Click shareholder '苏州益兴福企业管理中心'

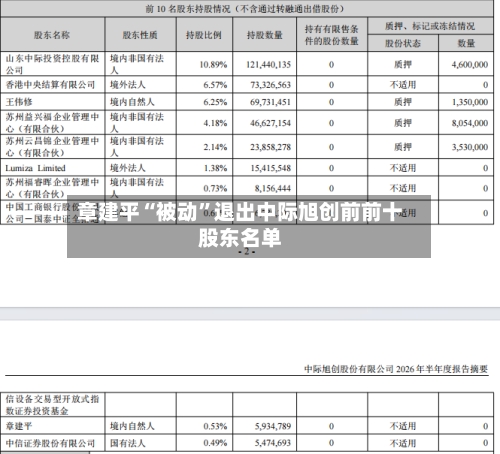pyautogui.click(x=52, y=123)
